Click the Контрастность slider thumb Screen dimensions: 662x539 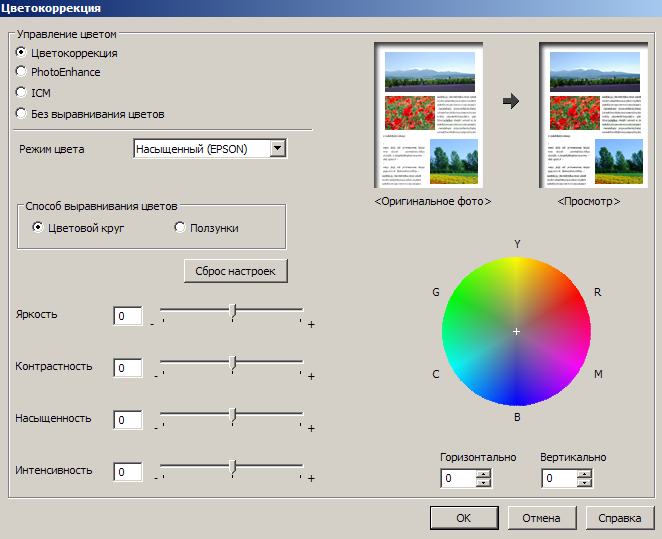point(232,363)
